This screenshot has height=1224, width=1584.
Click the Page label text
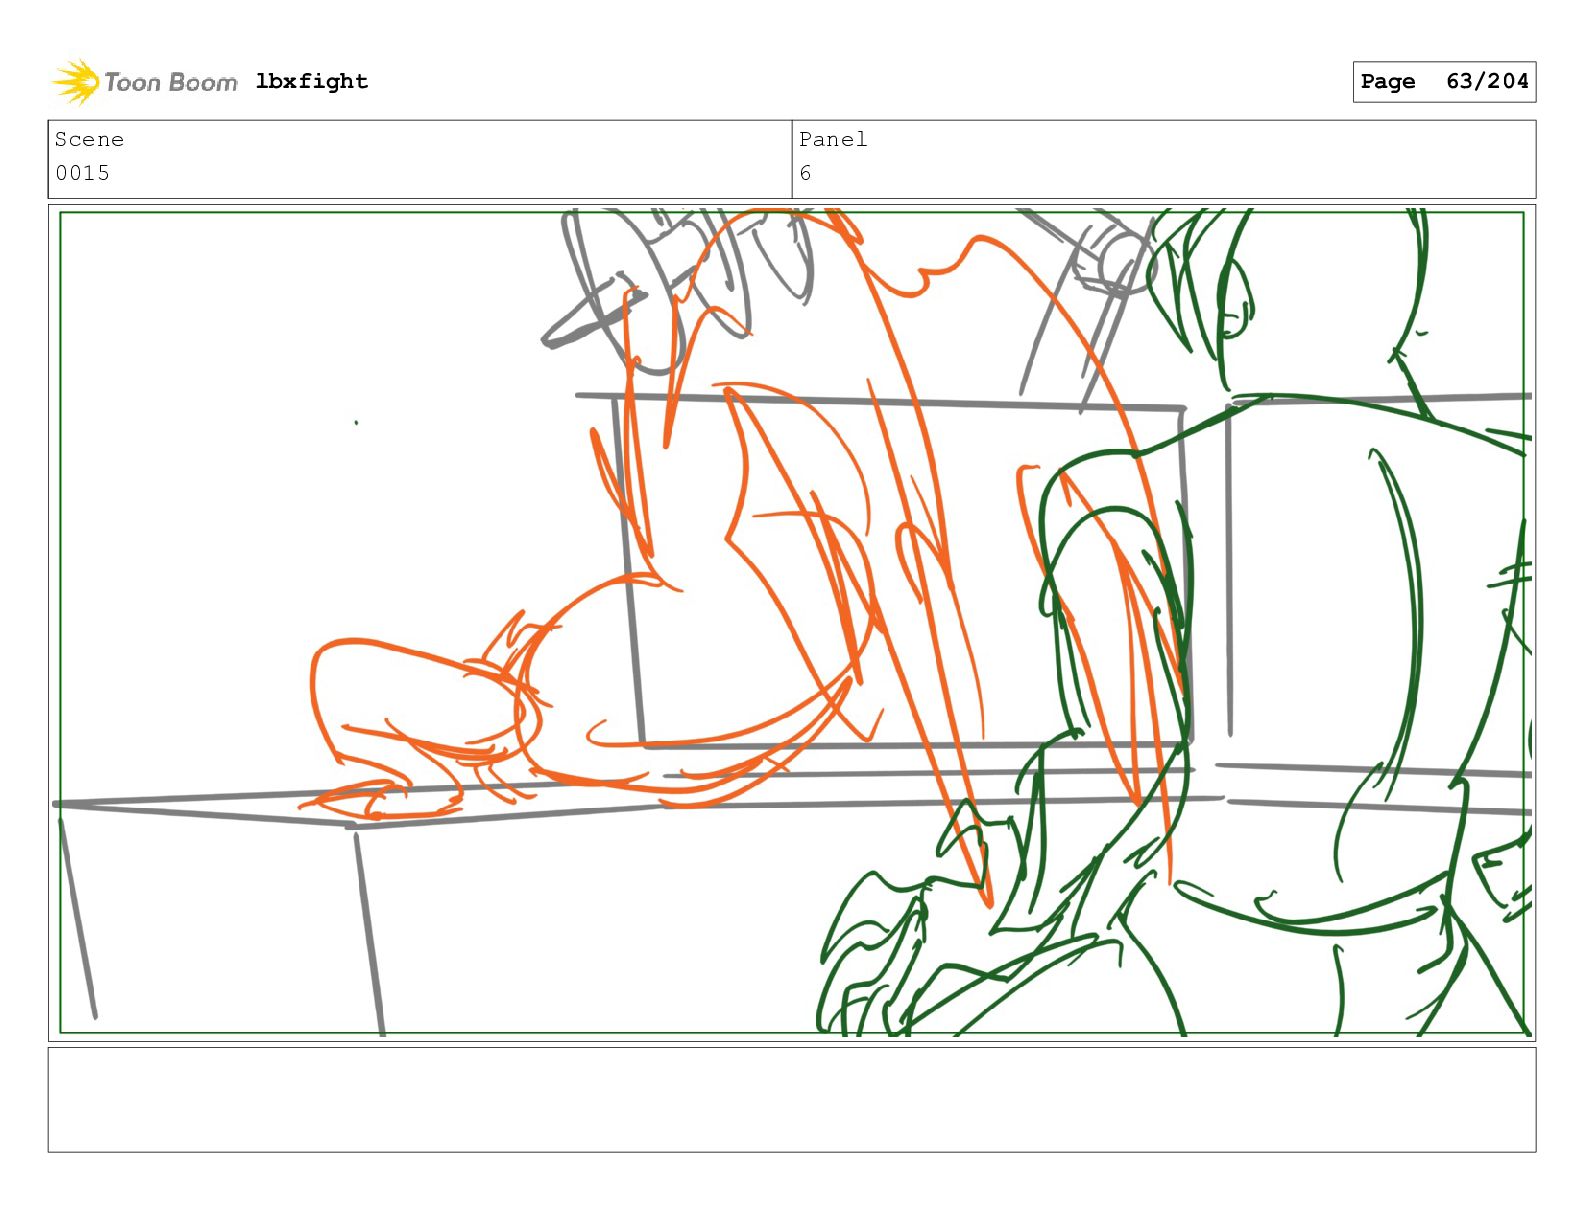1388,82
